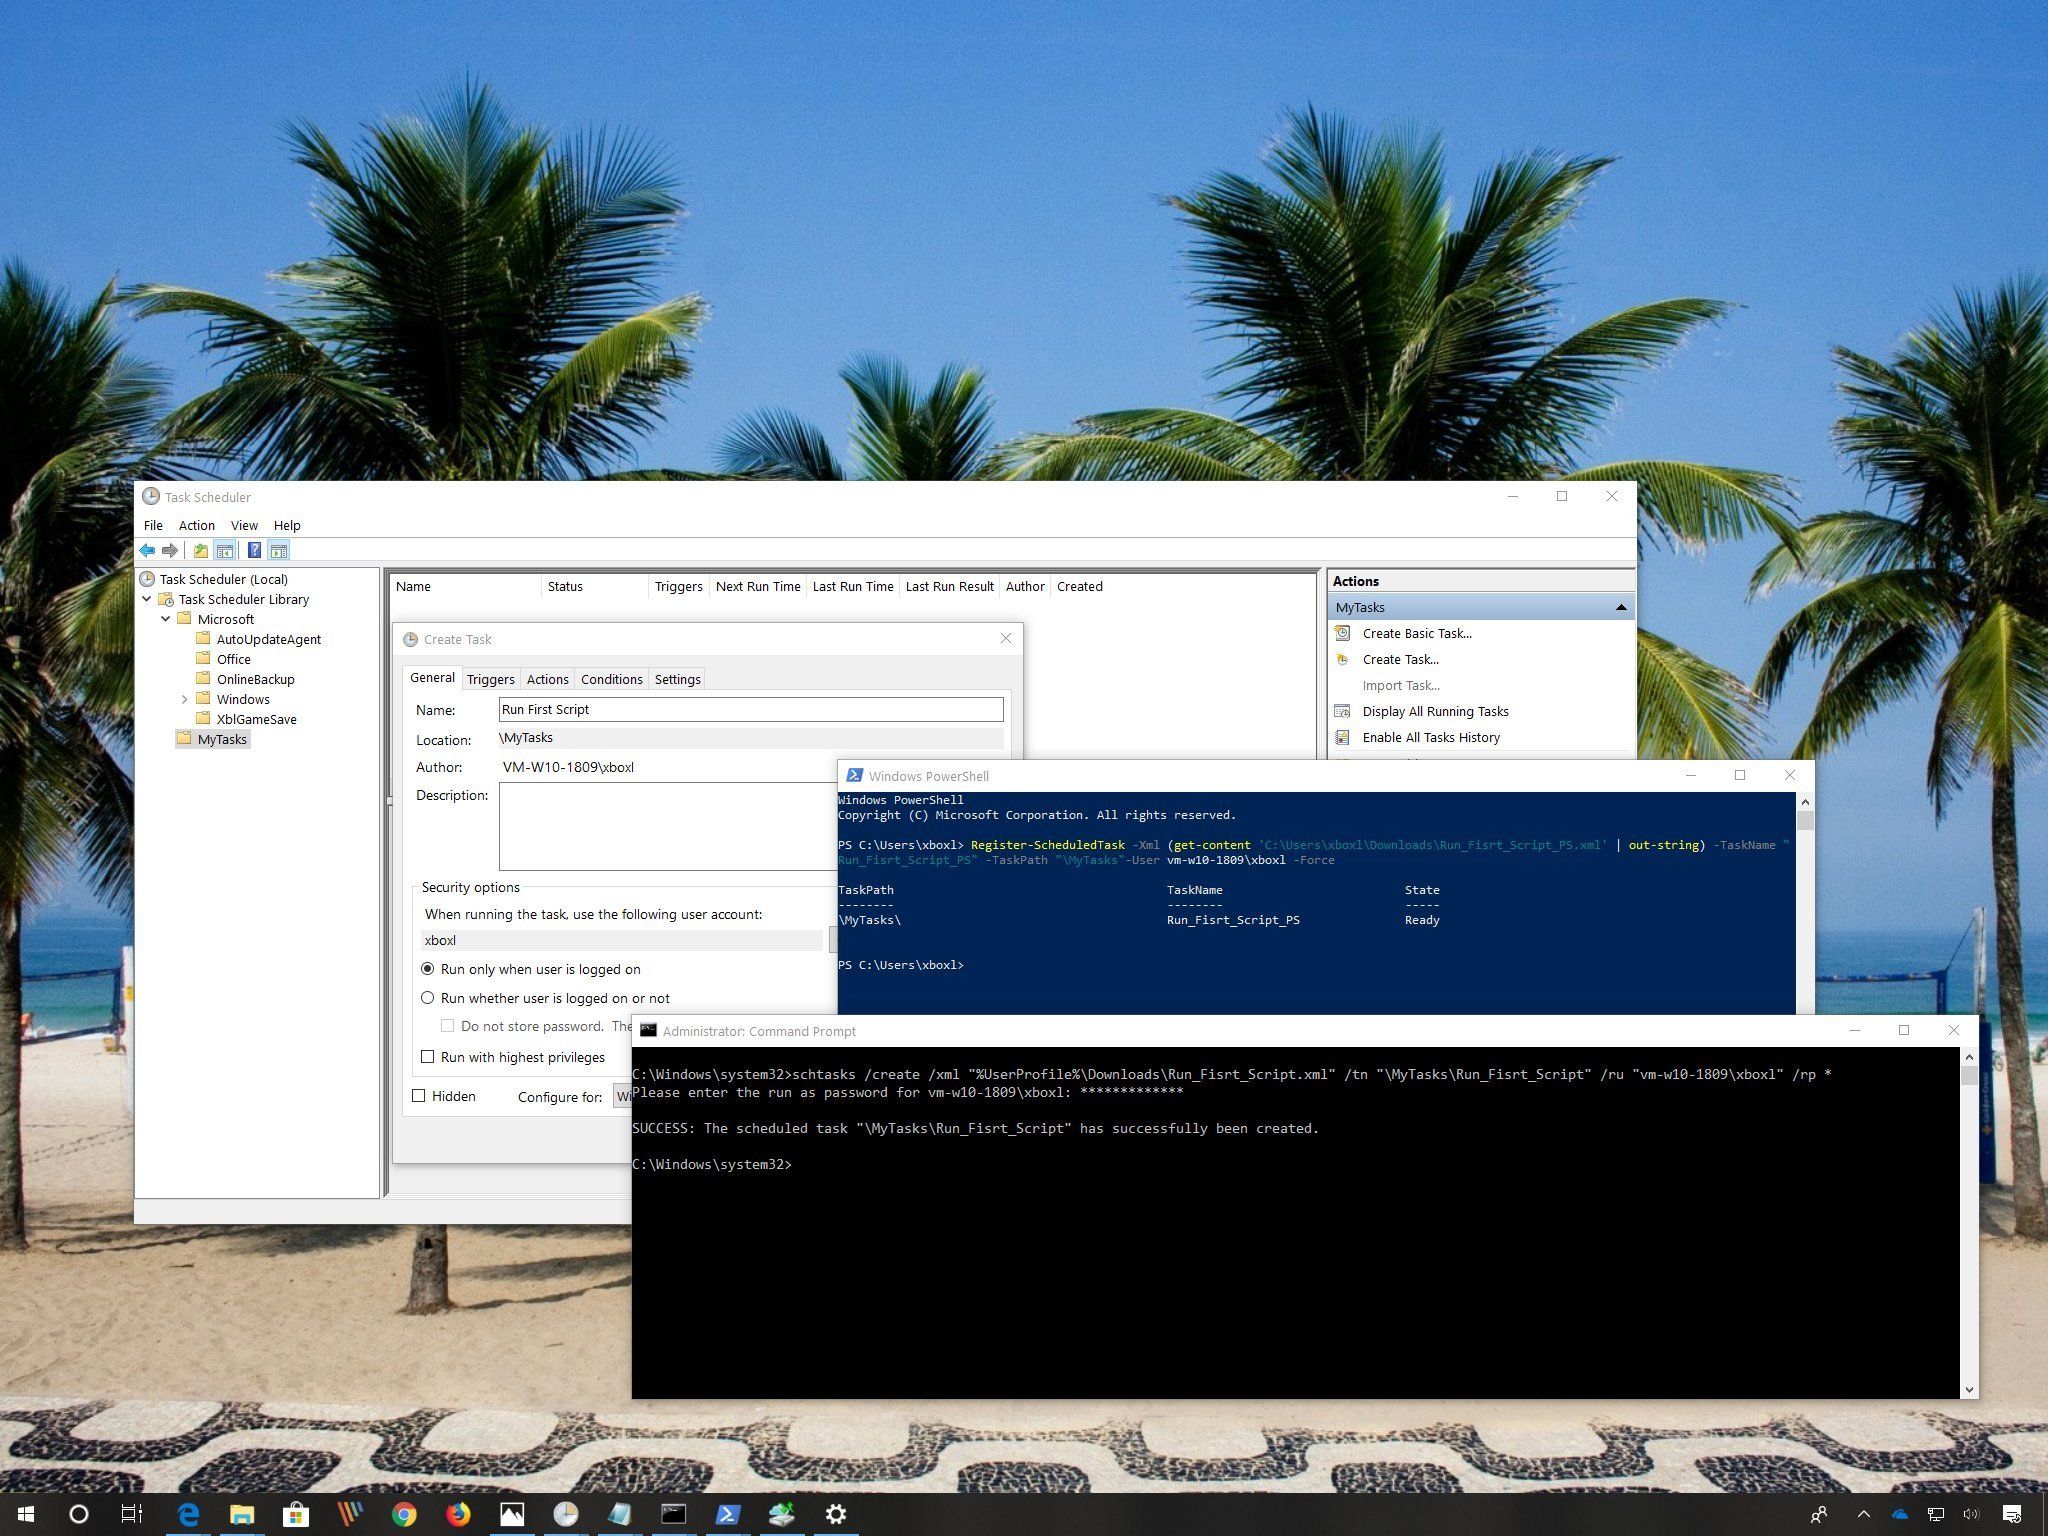2048x1536 pixels.
Task: Switch to the Actions tab in Create Task
Action: coord(547,679)
